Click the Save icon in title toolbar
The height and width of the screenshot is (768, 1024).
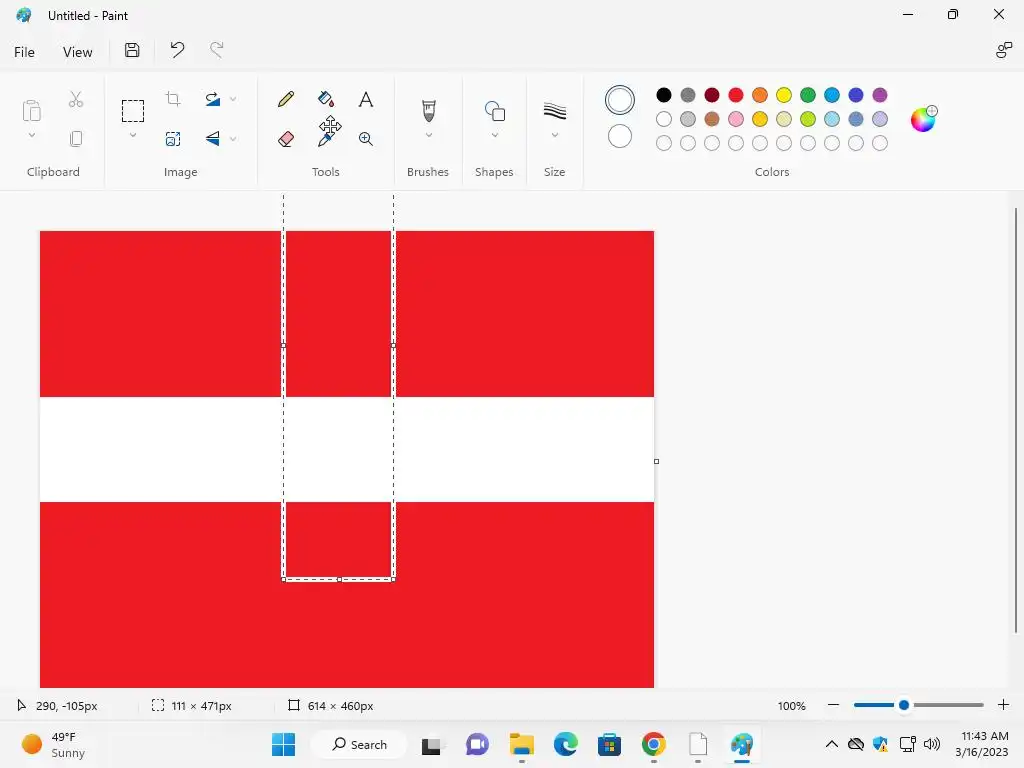(132, 50)
